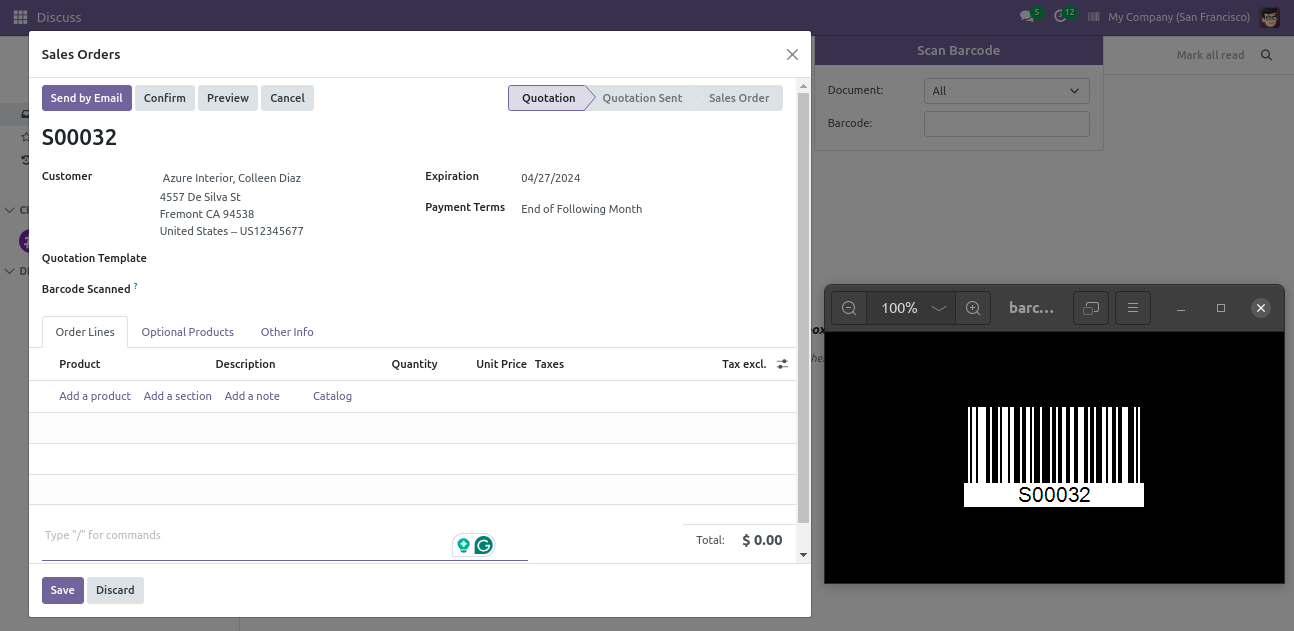1294x631 pixels.
Task: Open the 100% zoom level dropdown
Action: tap(911, 308)
